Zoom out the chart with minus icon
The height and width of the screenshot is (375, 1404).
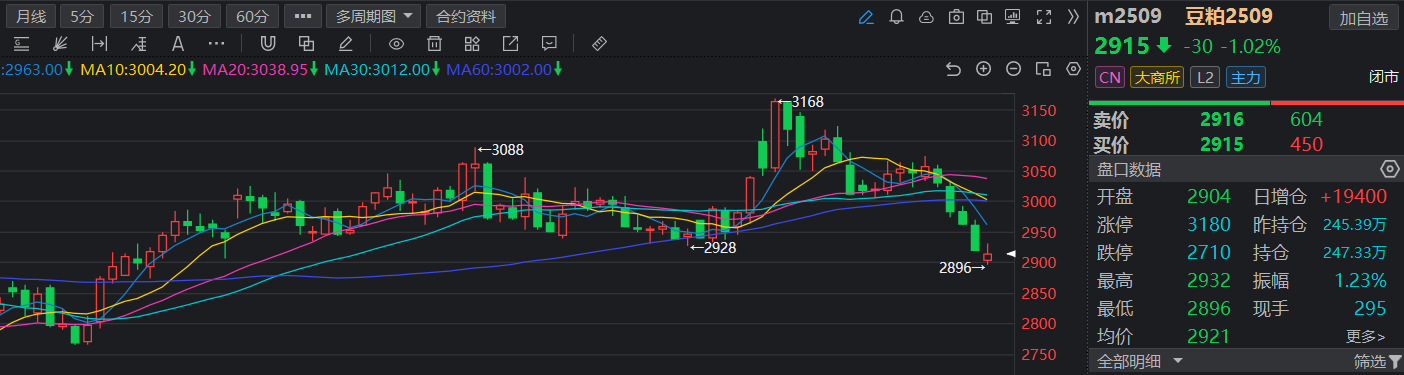(1013, 69)
